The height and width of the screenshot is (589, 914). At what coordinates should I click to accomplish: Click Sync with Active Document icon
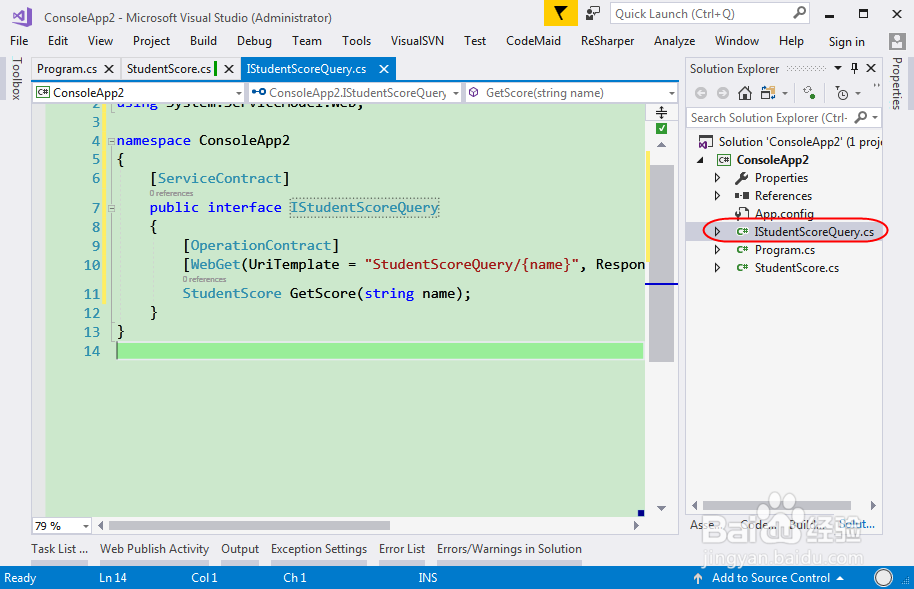(768, 93)
